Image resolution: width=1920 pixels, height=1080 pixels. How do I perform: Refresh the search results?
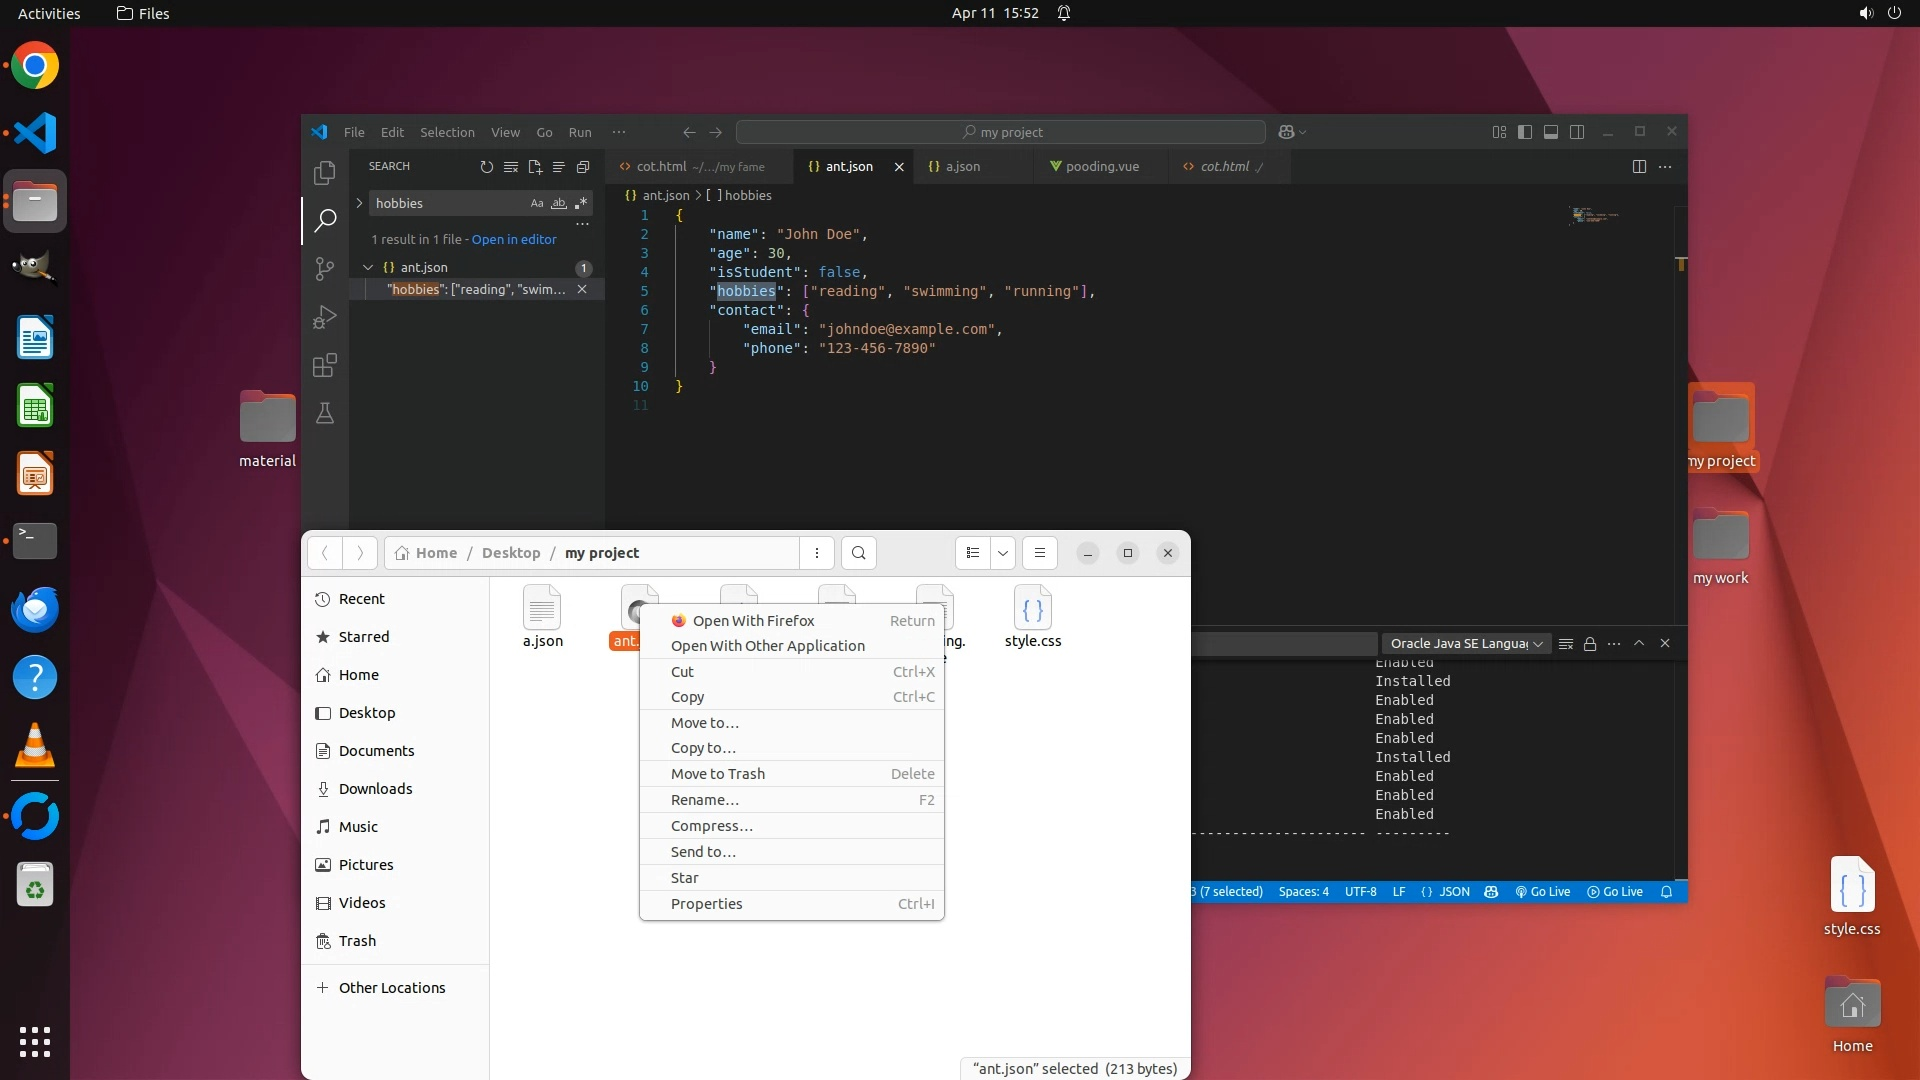[x=486, y=167]
